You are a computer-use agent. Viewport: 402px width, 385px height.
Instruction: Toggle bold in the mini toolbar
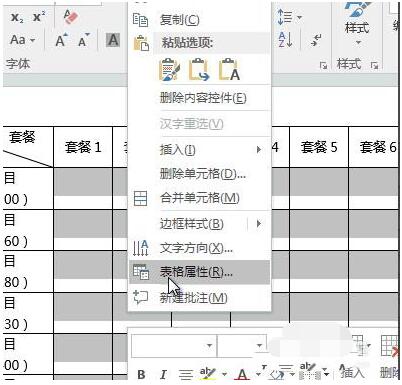coord(141,374)
